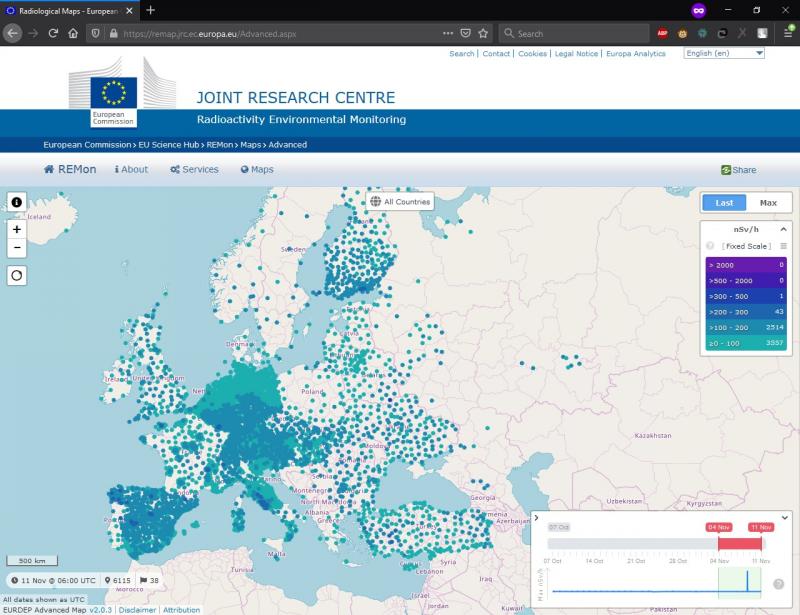This screenshot has width=800, height=615.
Task: Click European Commission breadcrumb
Action: click(x=87, y=145)
